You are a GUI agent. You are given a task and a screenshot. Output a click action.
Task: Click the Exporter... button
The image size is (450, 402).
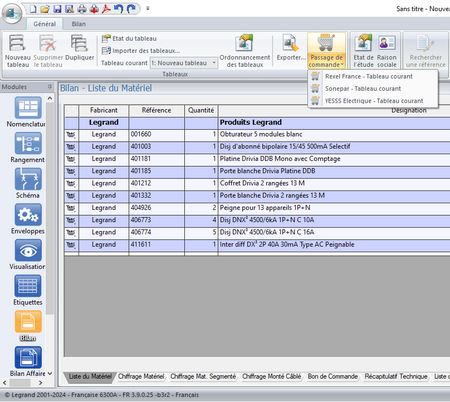pyautogui.click(x=291, y=47)
